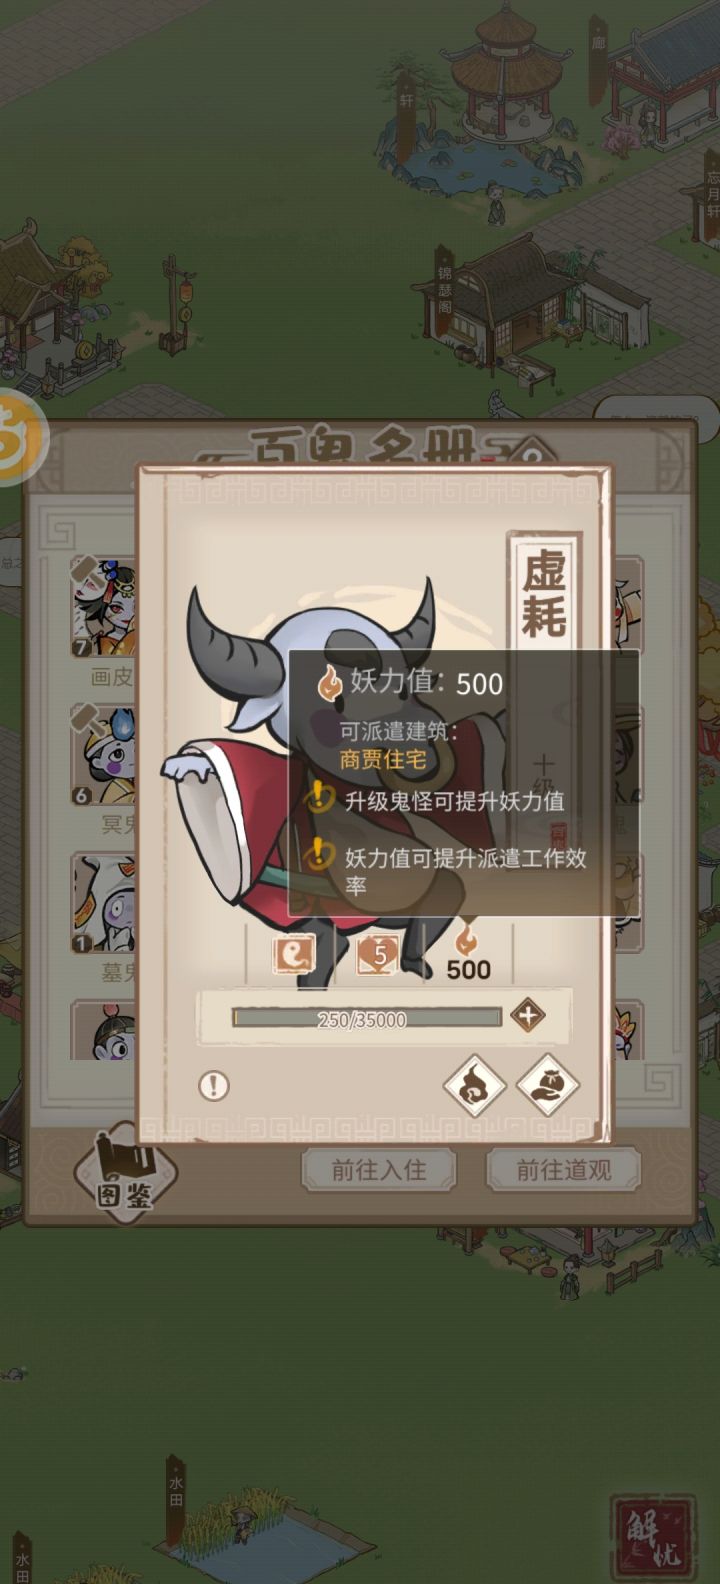The image size is (720, 1584).
Task: Tap the plus icon beside the experience bar
Action: coord(528,1016)
